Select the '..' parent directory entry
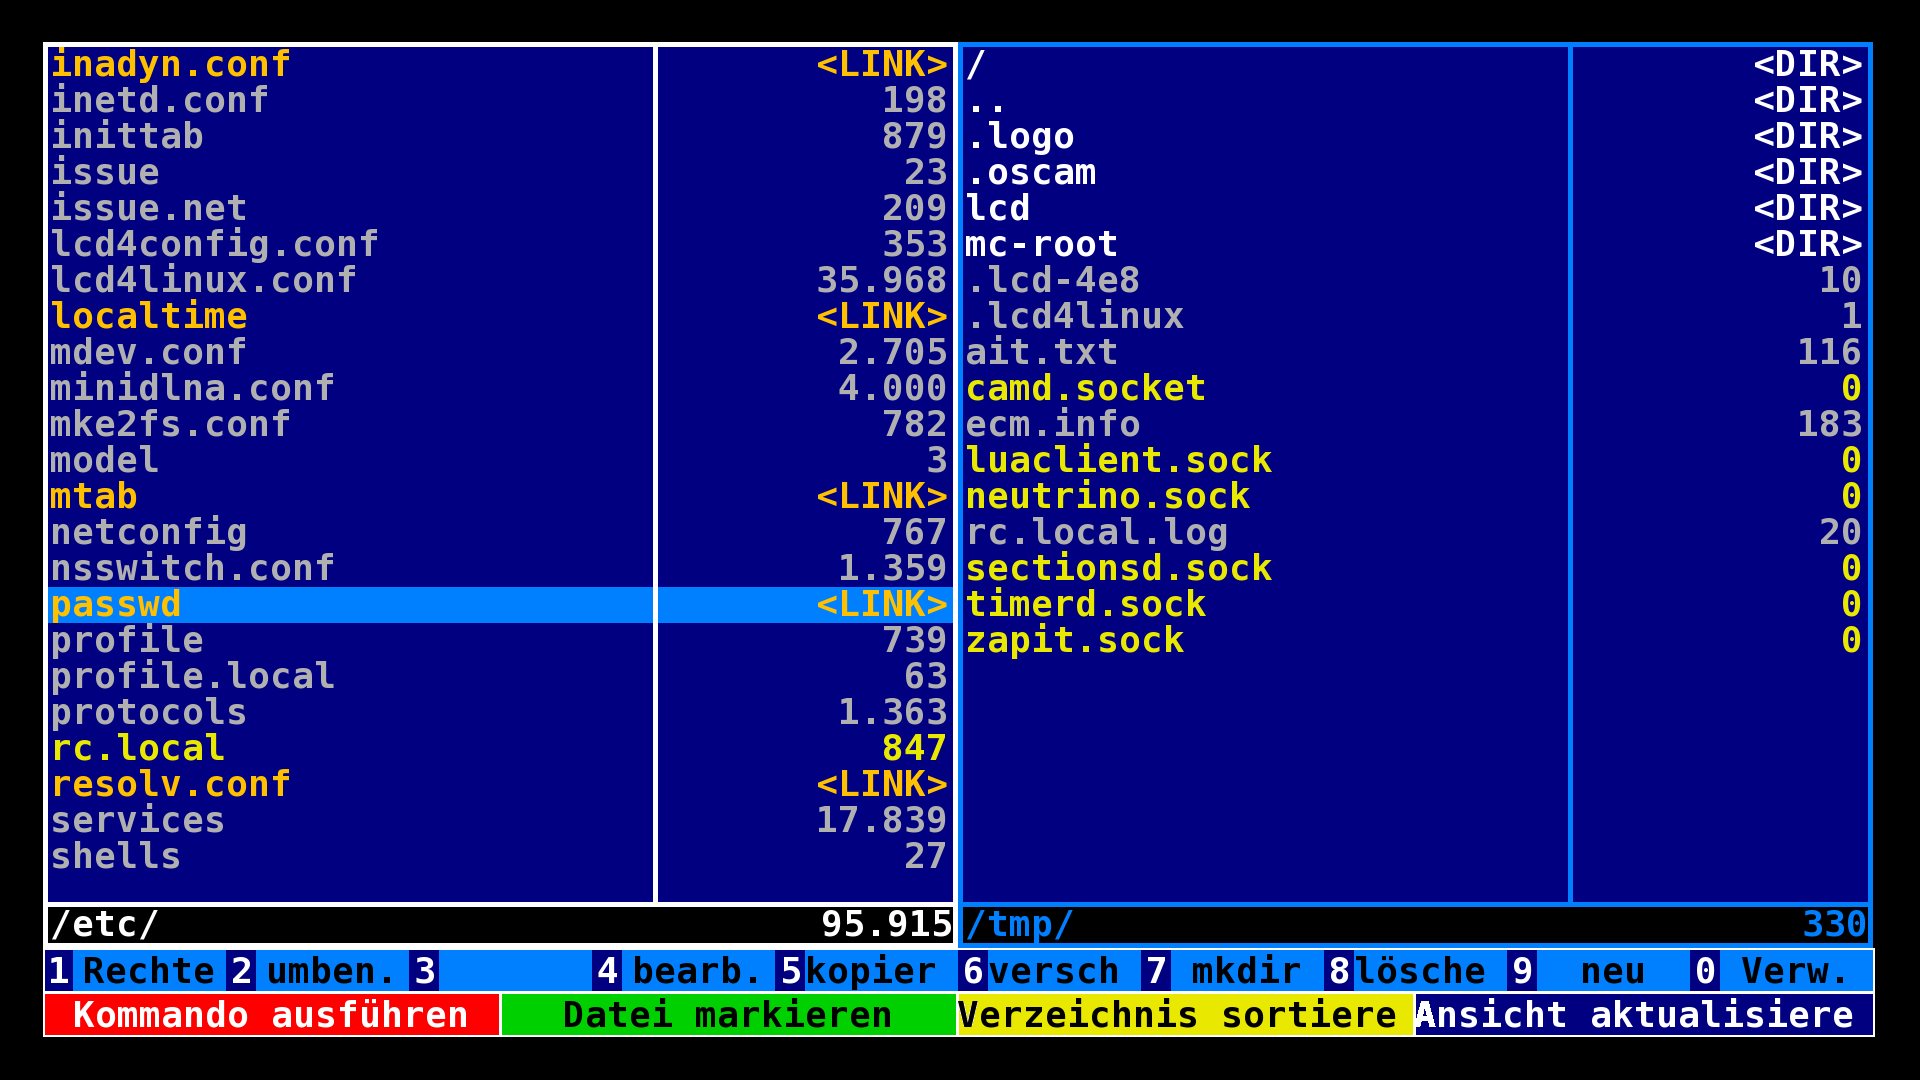This screenshot has width=1920, height=1080. (x=986, y=101)
